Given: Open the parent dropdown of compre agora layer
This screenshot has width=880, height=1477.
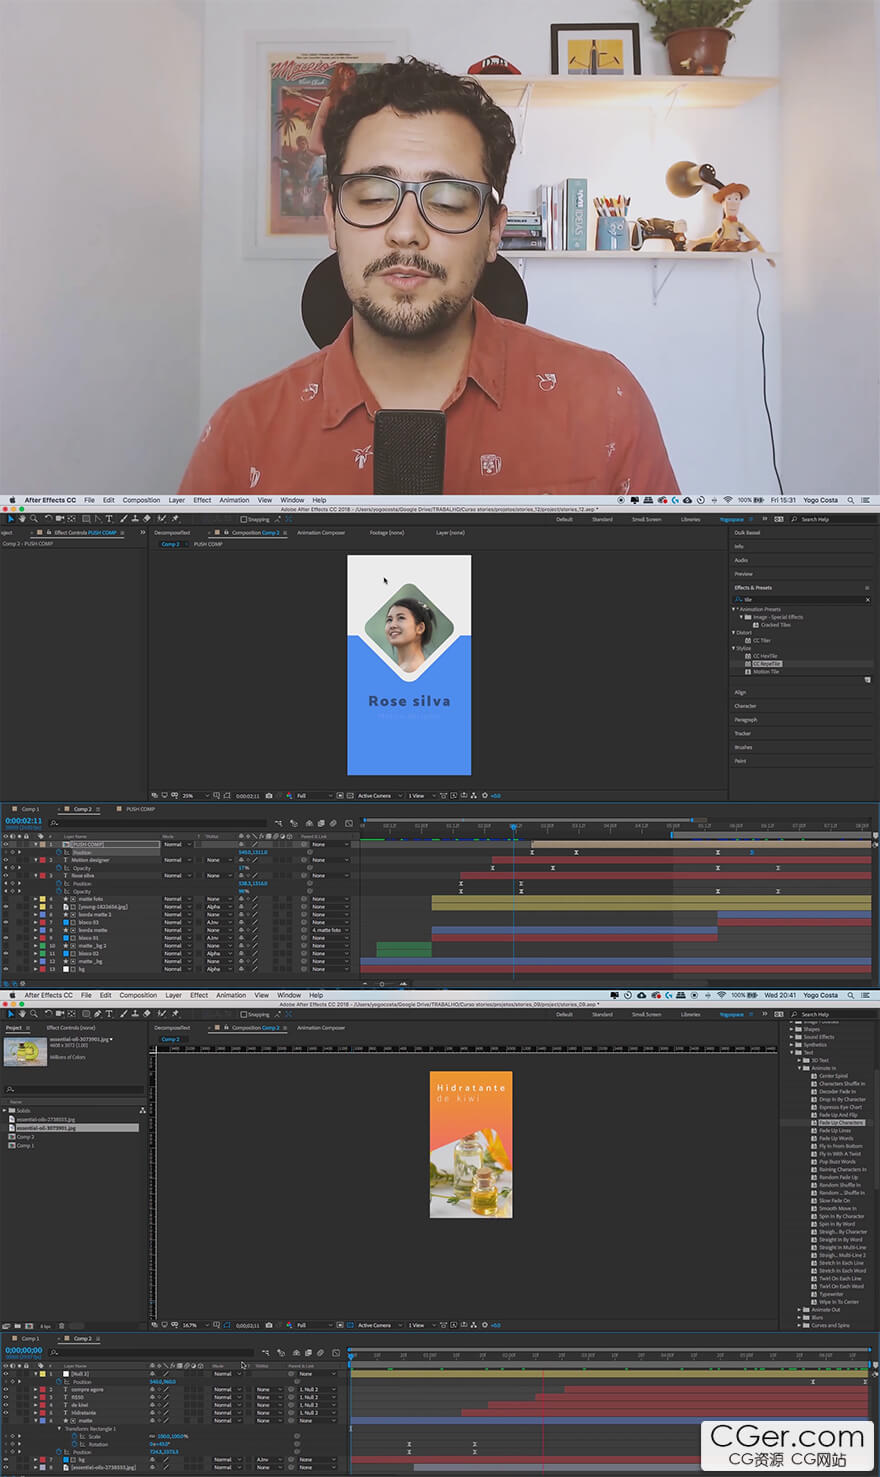Looking at the screenshot, I should tap(317, 1389).
